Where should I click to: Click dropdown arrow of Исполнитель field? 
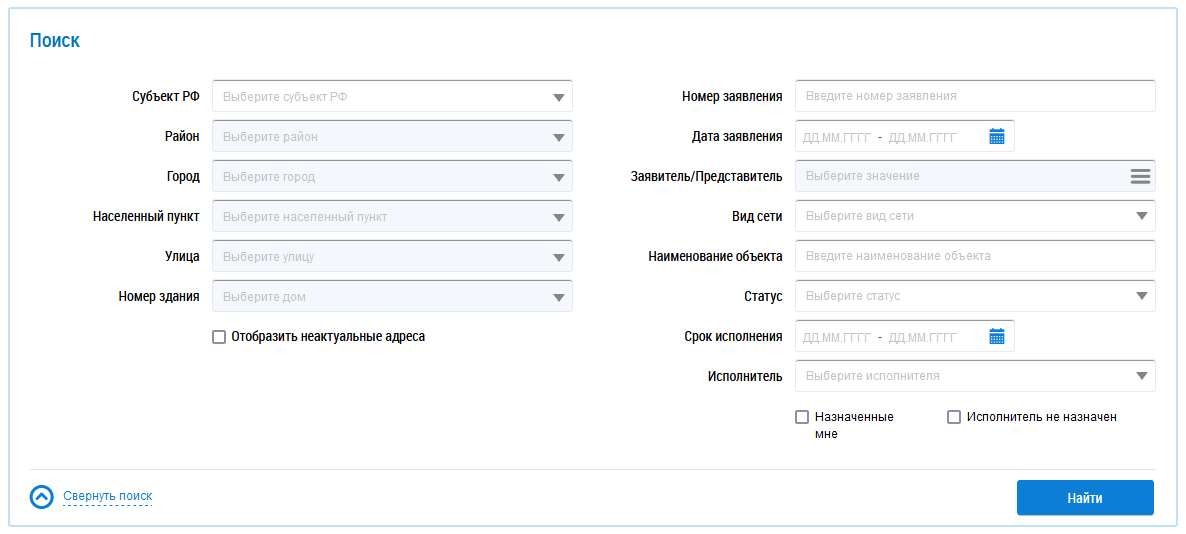1141,377
